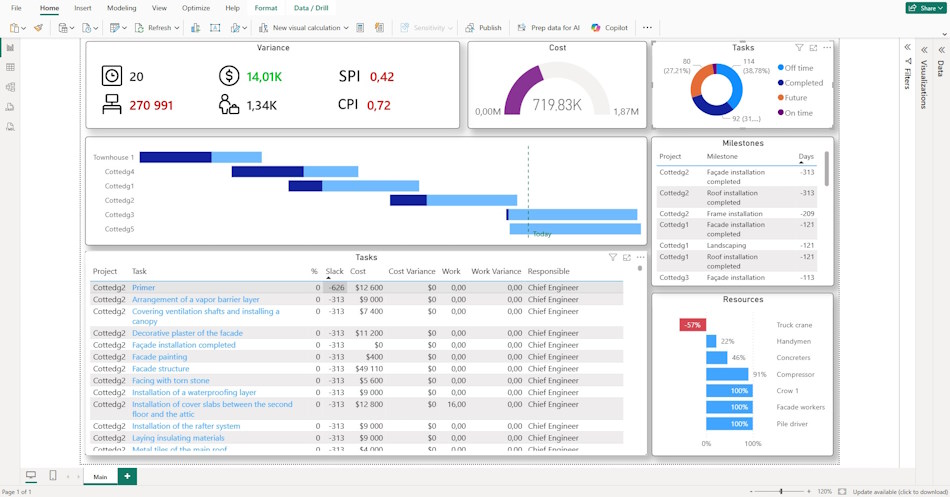Click the Days column header in Milestones
The image size is (950, 497).
pyautogui.click(x=806, y=156)
